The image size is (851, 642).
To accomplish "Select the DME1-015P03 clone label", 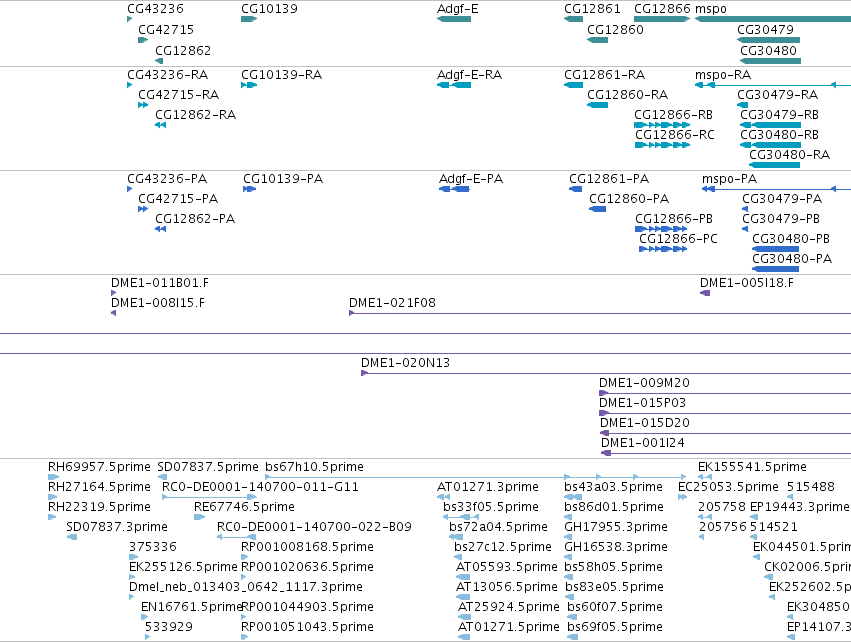I will [642, 403].
